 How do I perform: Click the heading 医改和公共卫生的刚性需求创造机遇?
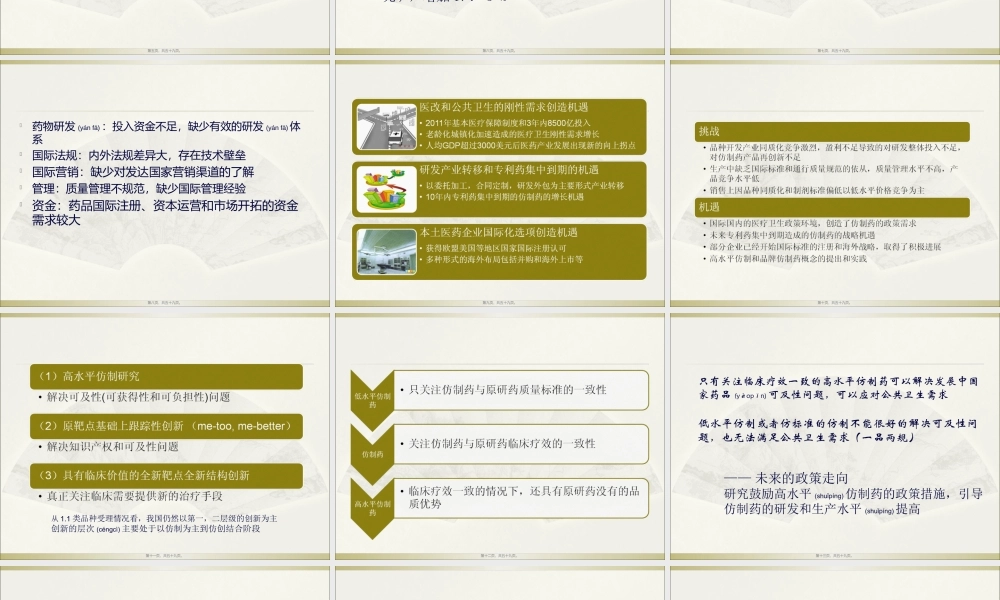505,108
